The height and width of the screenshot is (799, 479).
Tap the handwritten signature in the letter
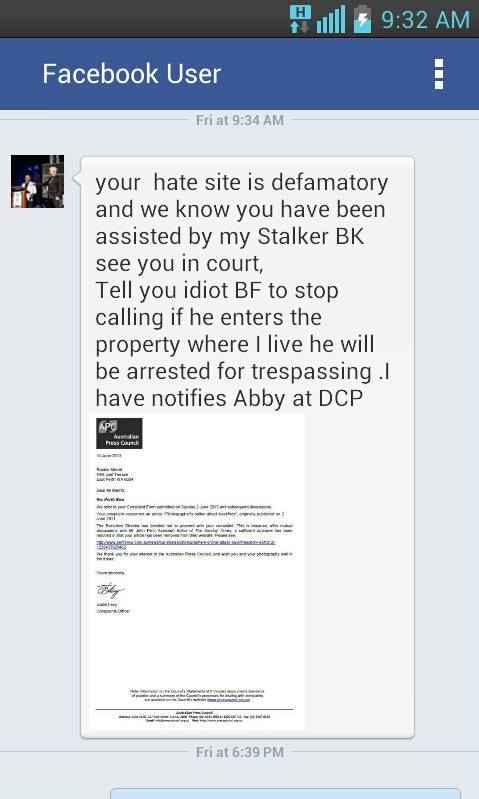point(110,590)
